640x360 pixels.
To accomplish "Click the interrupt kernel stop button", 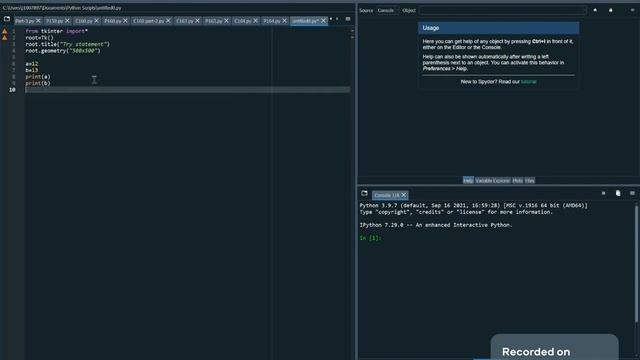I will click(603, 193).
